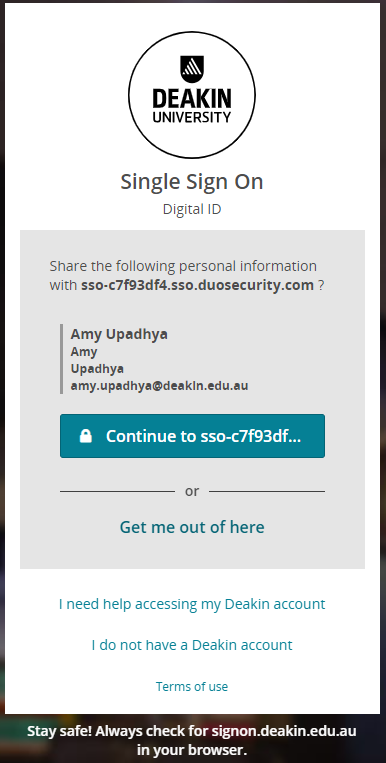Click the first name line "Amy"
This screenshot has height=763, width=386.
tap(84, 352)
